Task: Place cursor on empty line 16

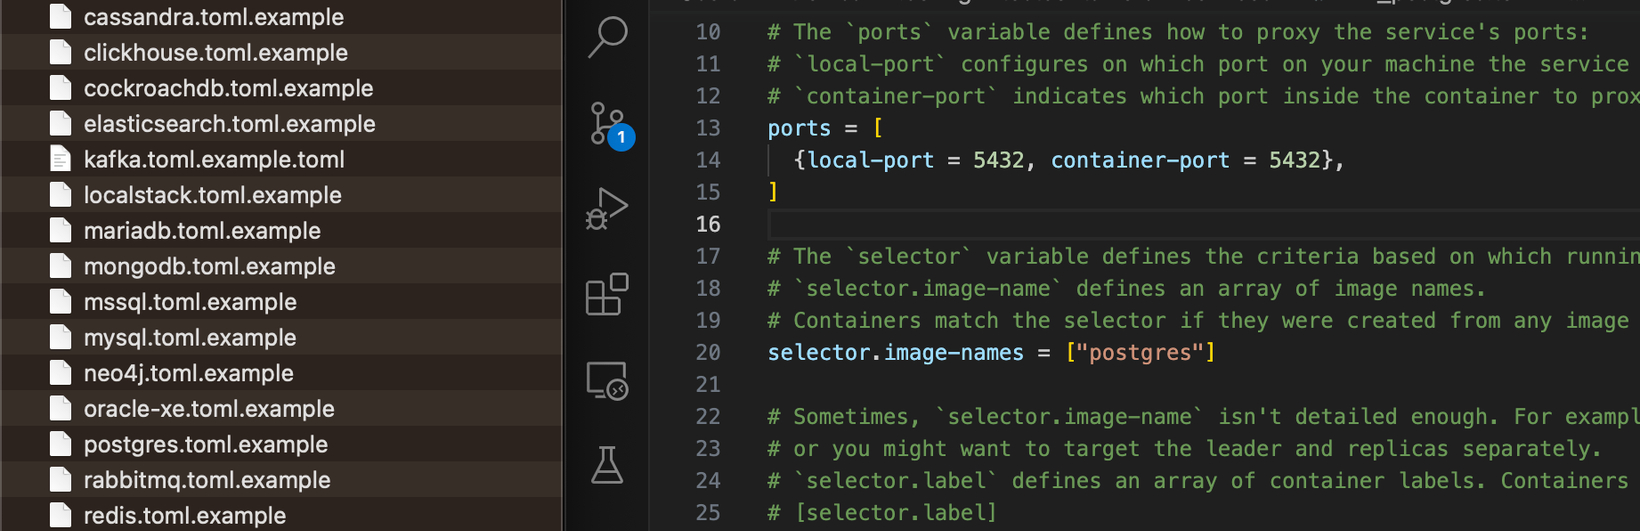Action: [1200, 224]
